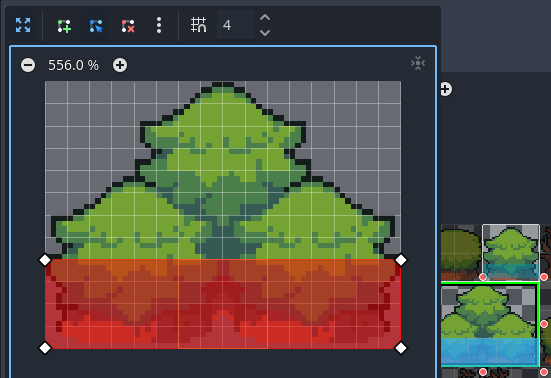The width and height of the screenshot is (551, 378).
Task: Center the view in polygon editor
Action: point(418,63)
